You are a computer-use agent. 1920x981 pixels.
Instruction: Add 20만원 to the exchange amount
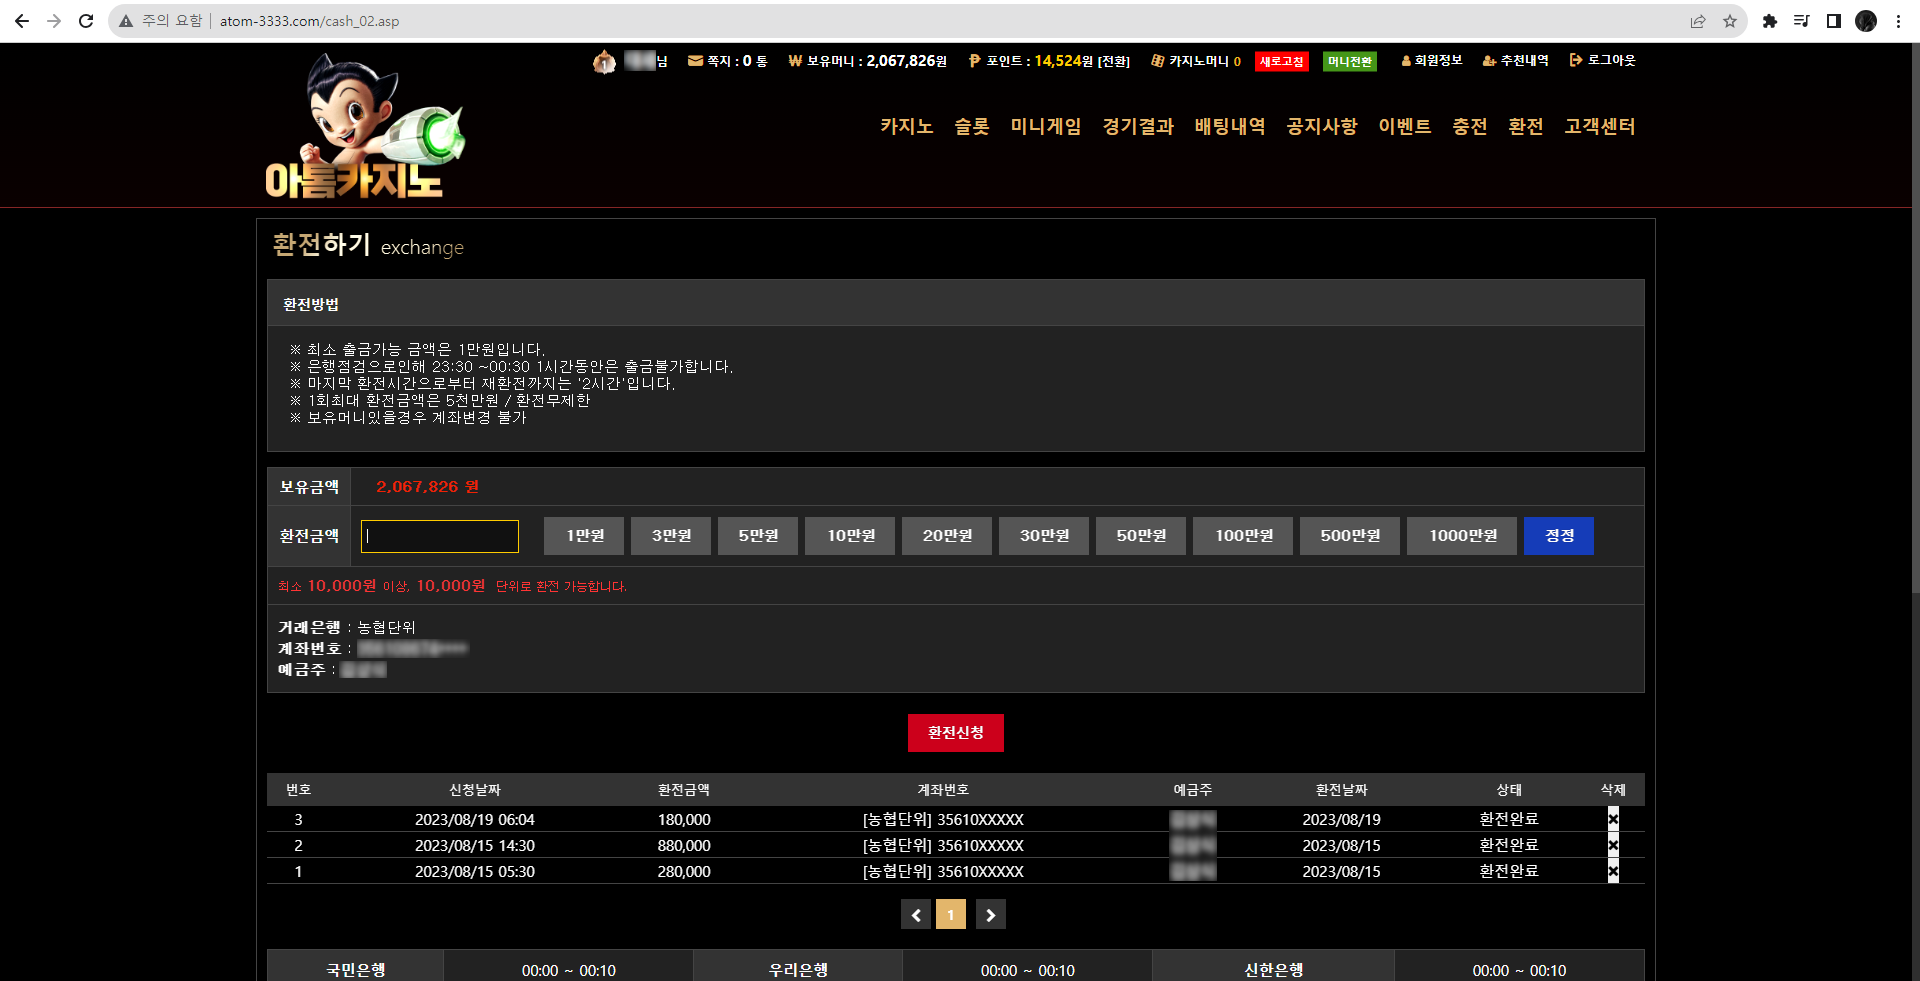pos(947,536)
